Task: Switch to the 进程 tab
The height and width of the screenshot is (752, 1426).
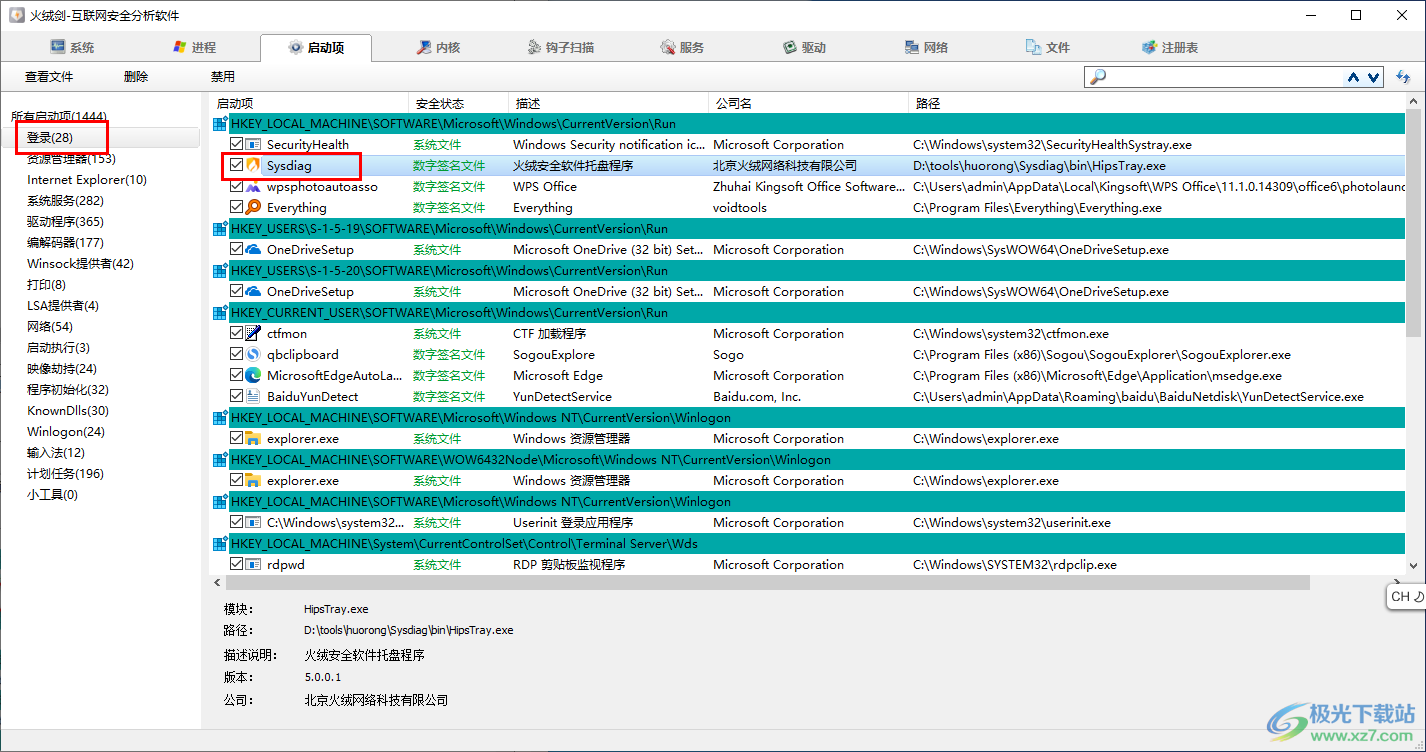Action: click(194, 47)
